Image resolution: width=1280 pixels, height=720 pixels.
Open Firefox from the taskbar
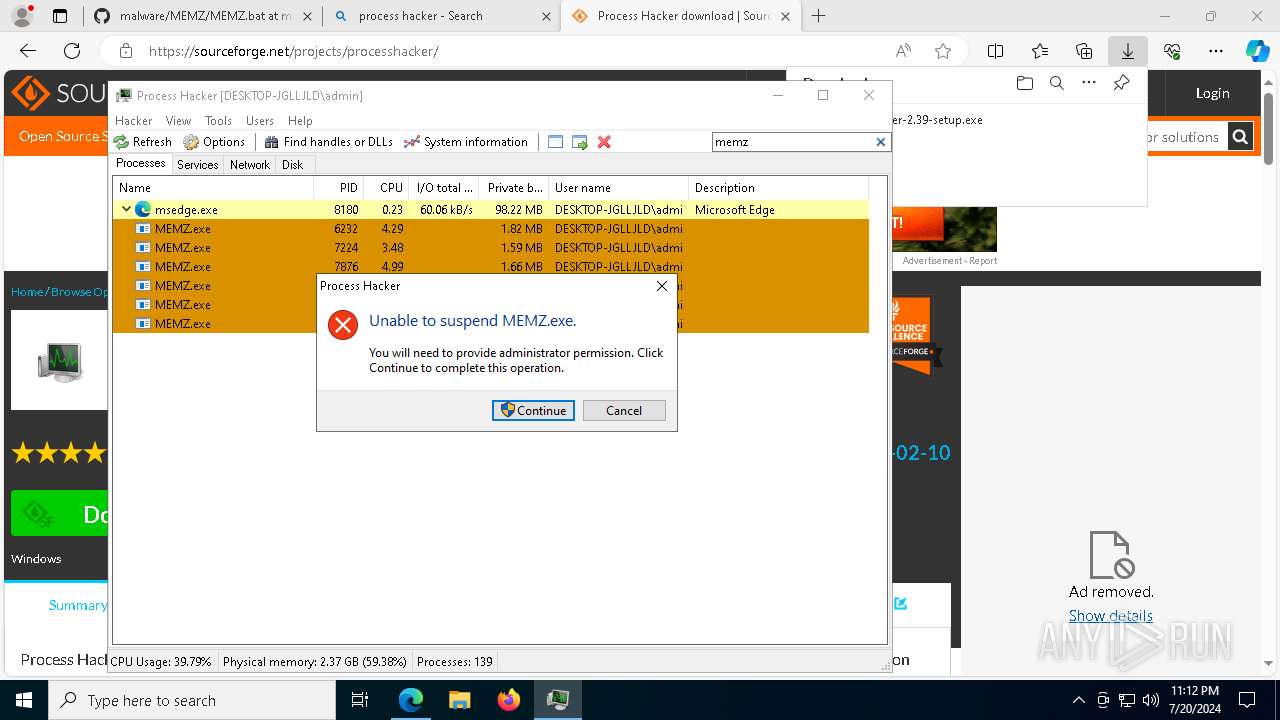508,700
